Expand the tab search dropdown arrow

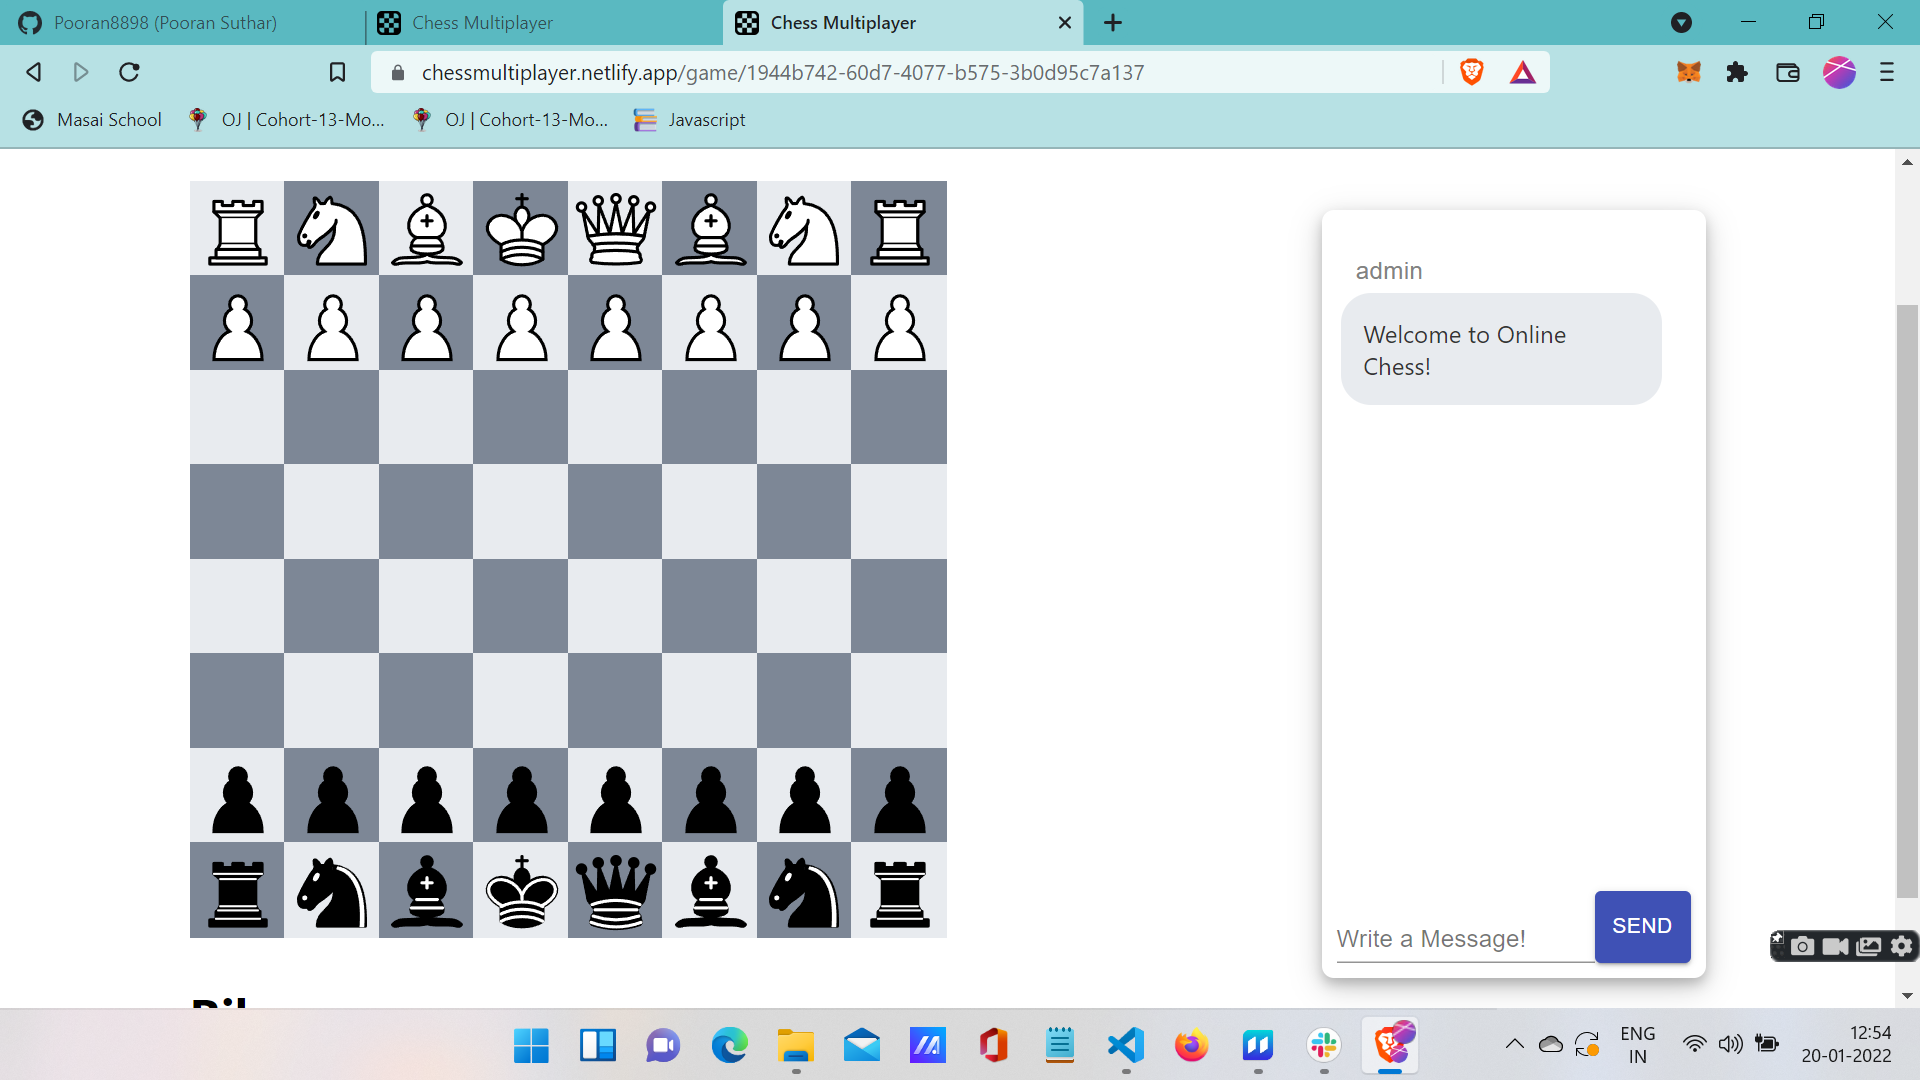point(1681,22)
